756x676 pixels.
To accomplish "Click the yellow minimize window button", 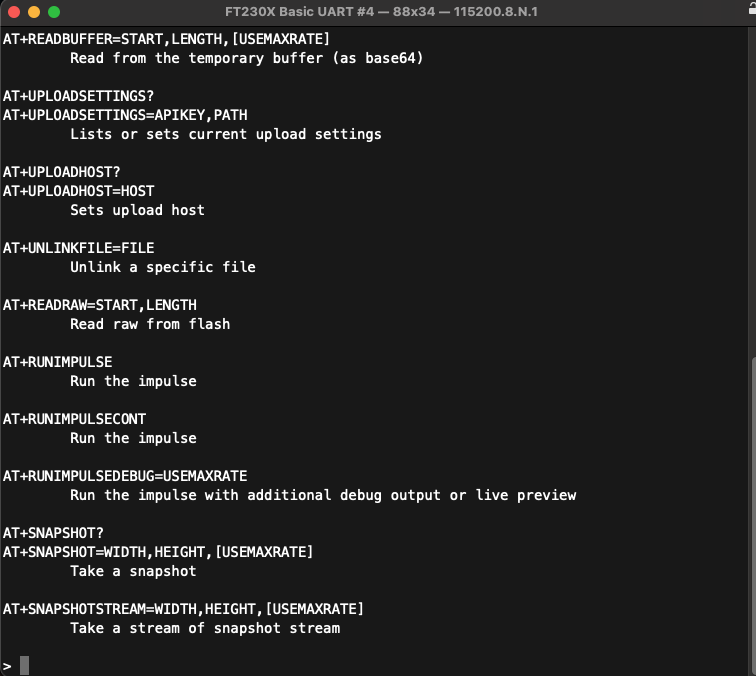I will (x=34, y=12).
